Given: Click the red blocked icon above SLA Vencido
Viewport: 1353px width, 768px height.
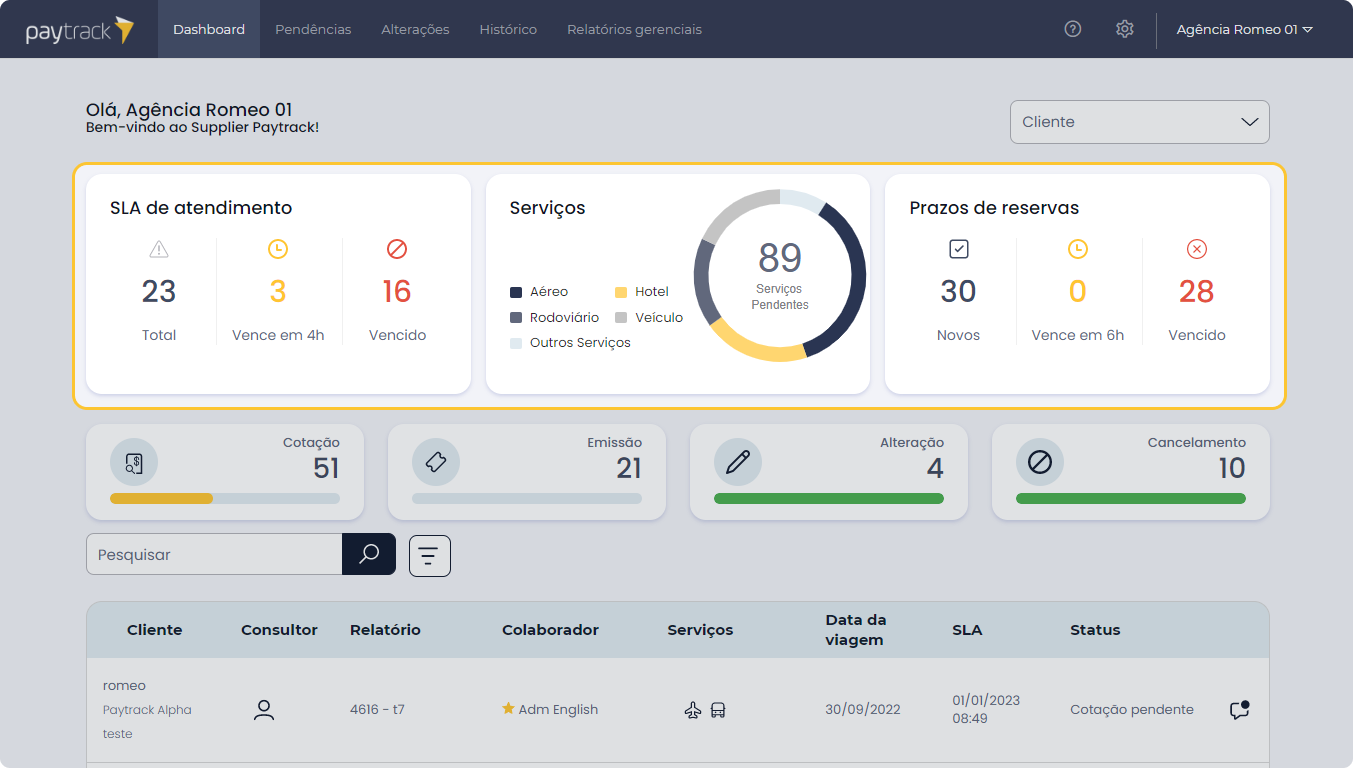Looking at the screenshot, I should [x=397, y=249].
